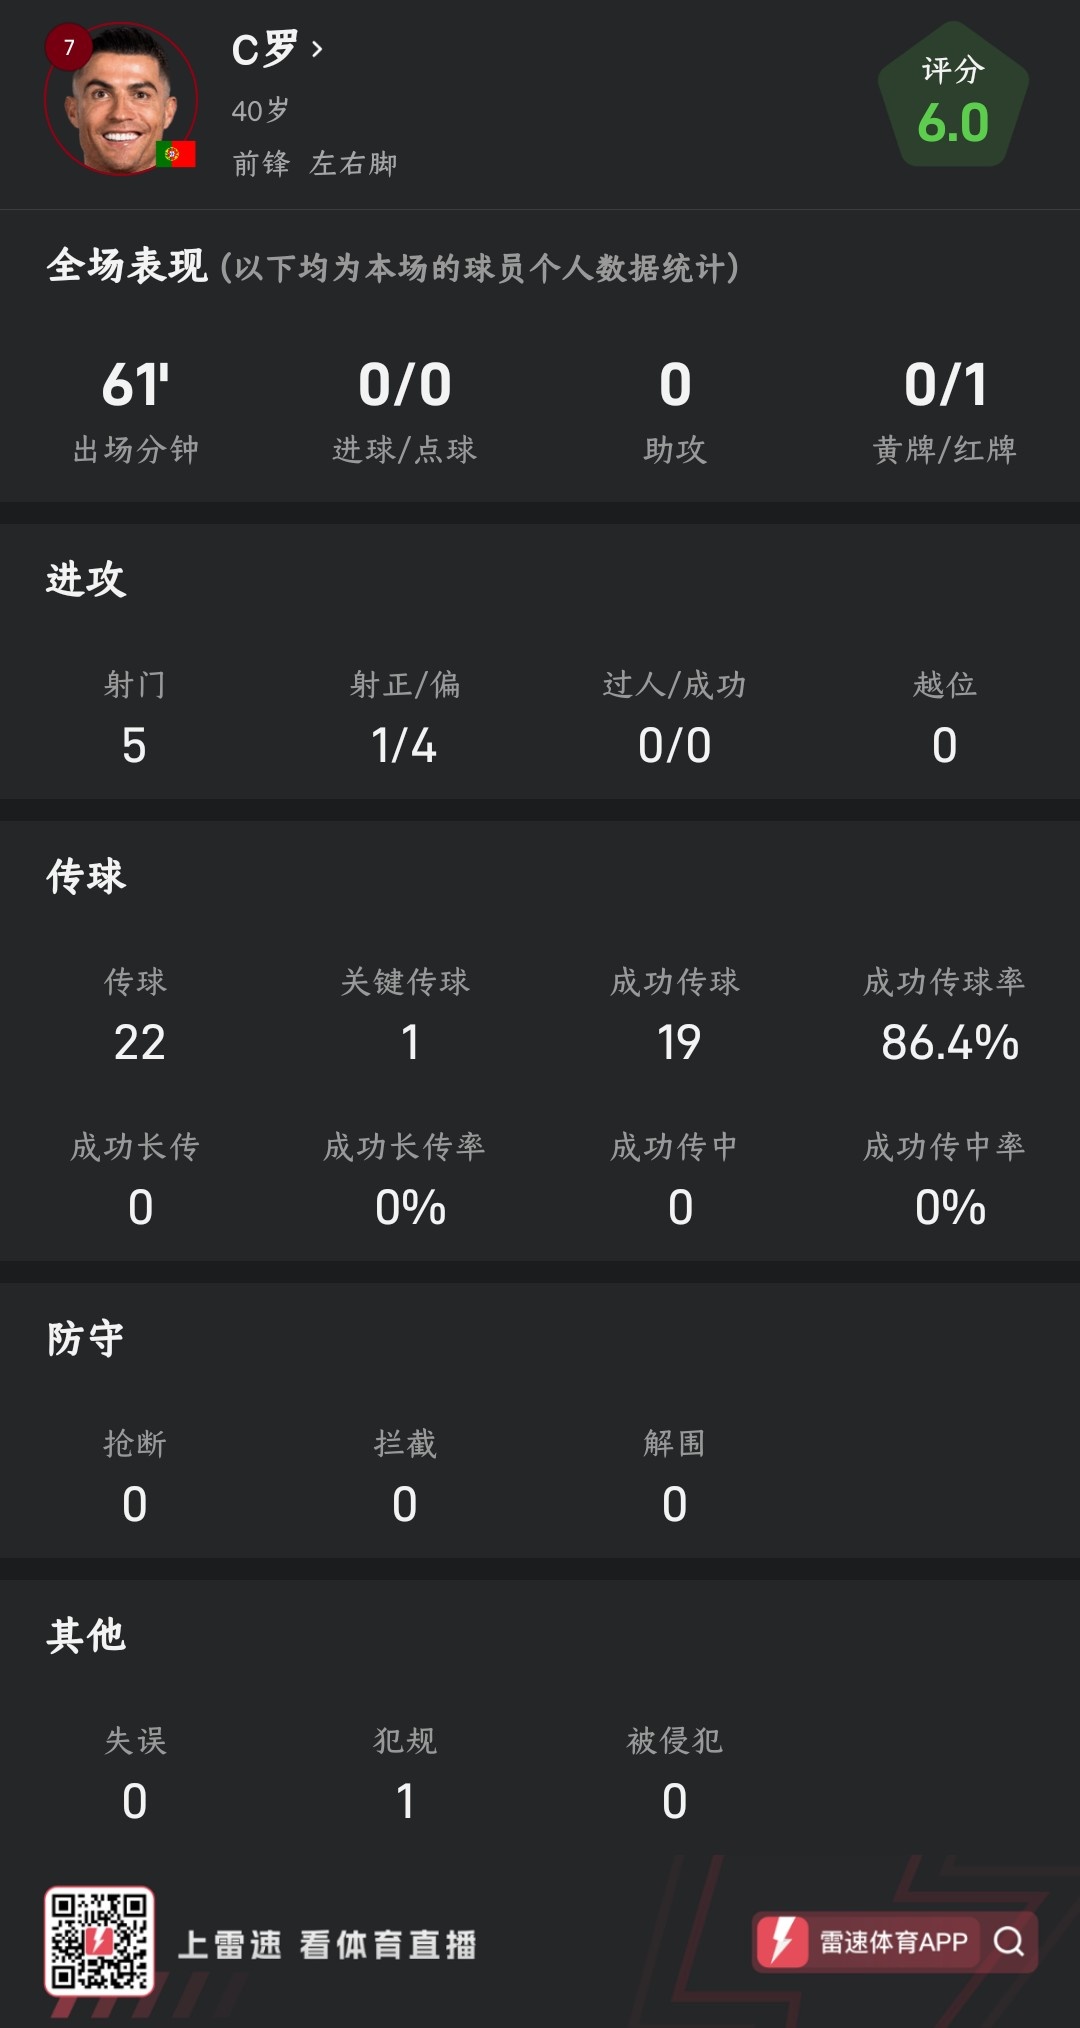Viewport: 1080px width, 2028px height.
Task: Tap the 防守 section heading
Action: (86, 1338)
